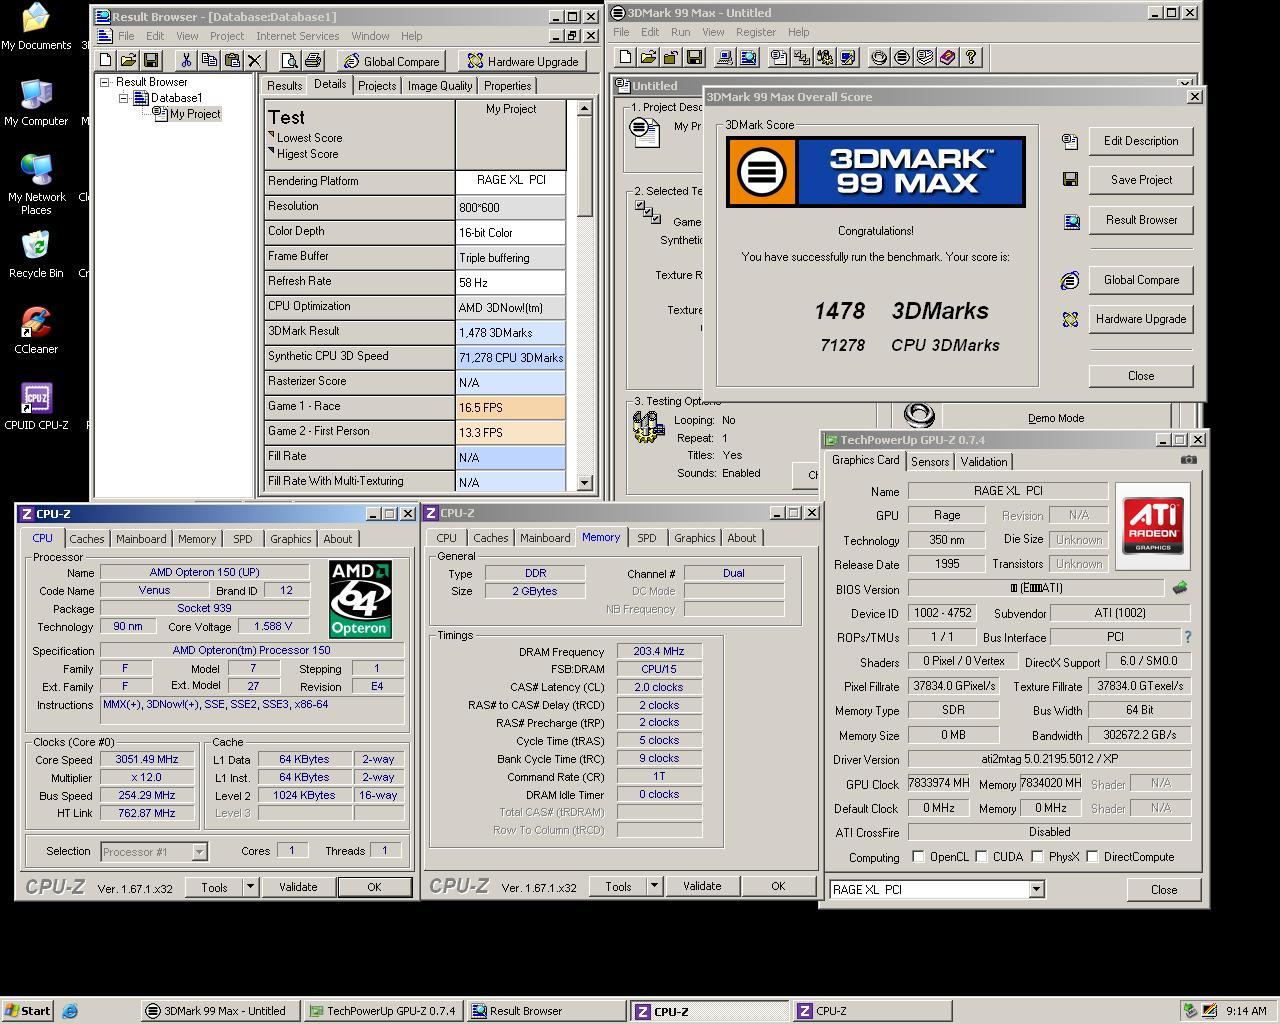The image size is (1280, 1024).
Task: Click the Hardware Upgrade toolbar button in Result Browser
Action: (523, 61)
